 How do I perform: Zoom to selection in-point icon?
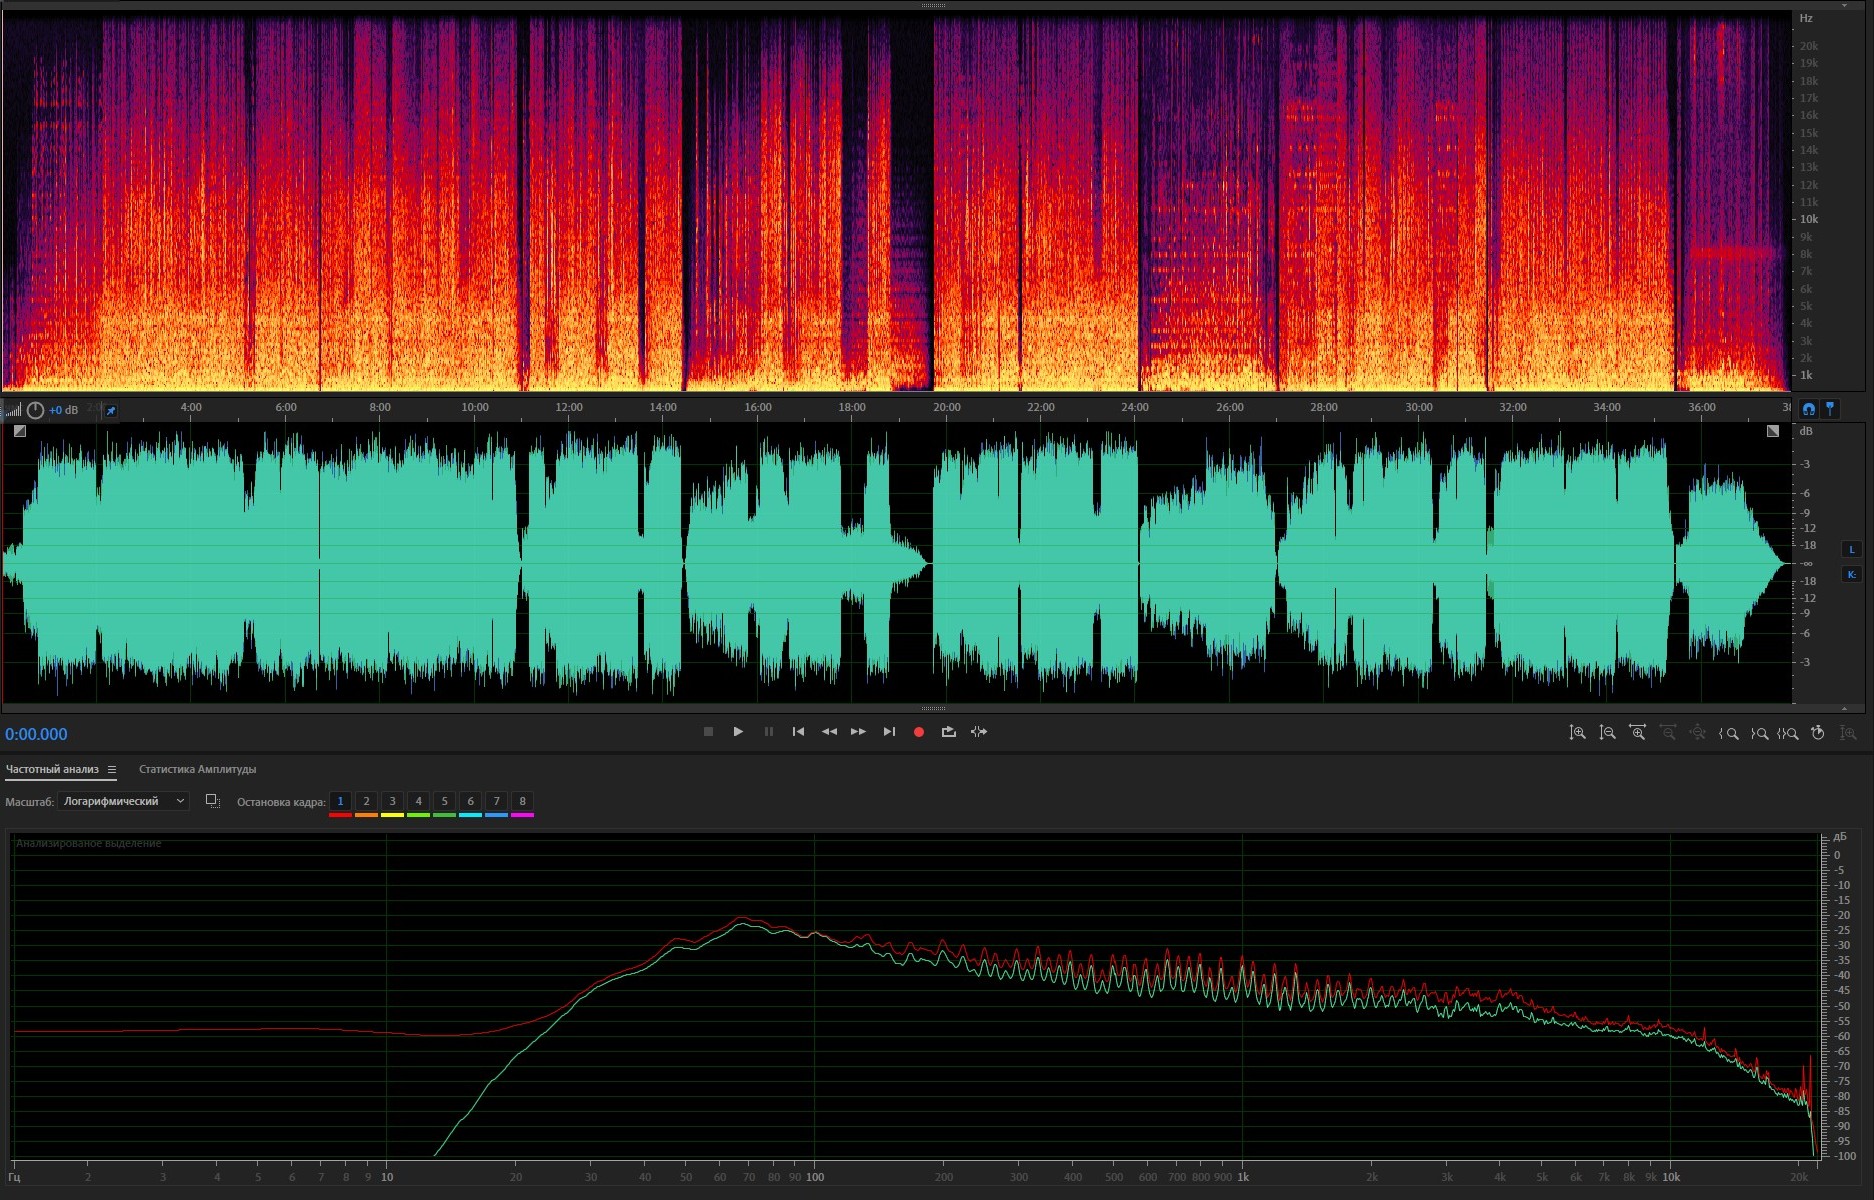point(1728,733)
